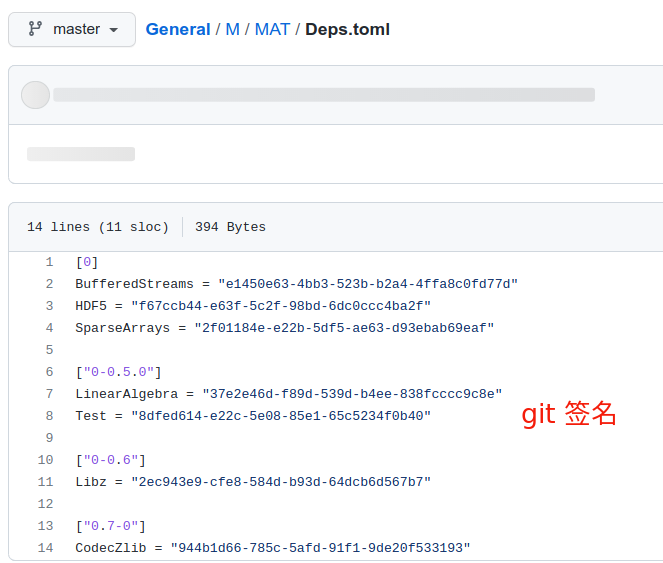Click the ["0.7-0"] section header
The height and width of the screenshot is (563, 663).
(x=111, y=526)
